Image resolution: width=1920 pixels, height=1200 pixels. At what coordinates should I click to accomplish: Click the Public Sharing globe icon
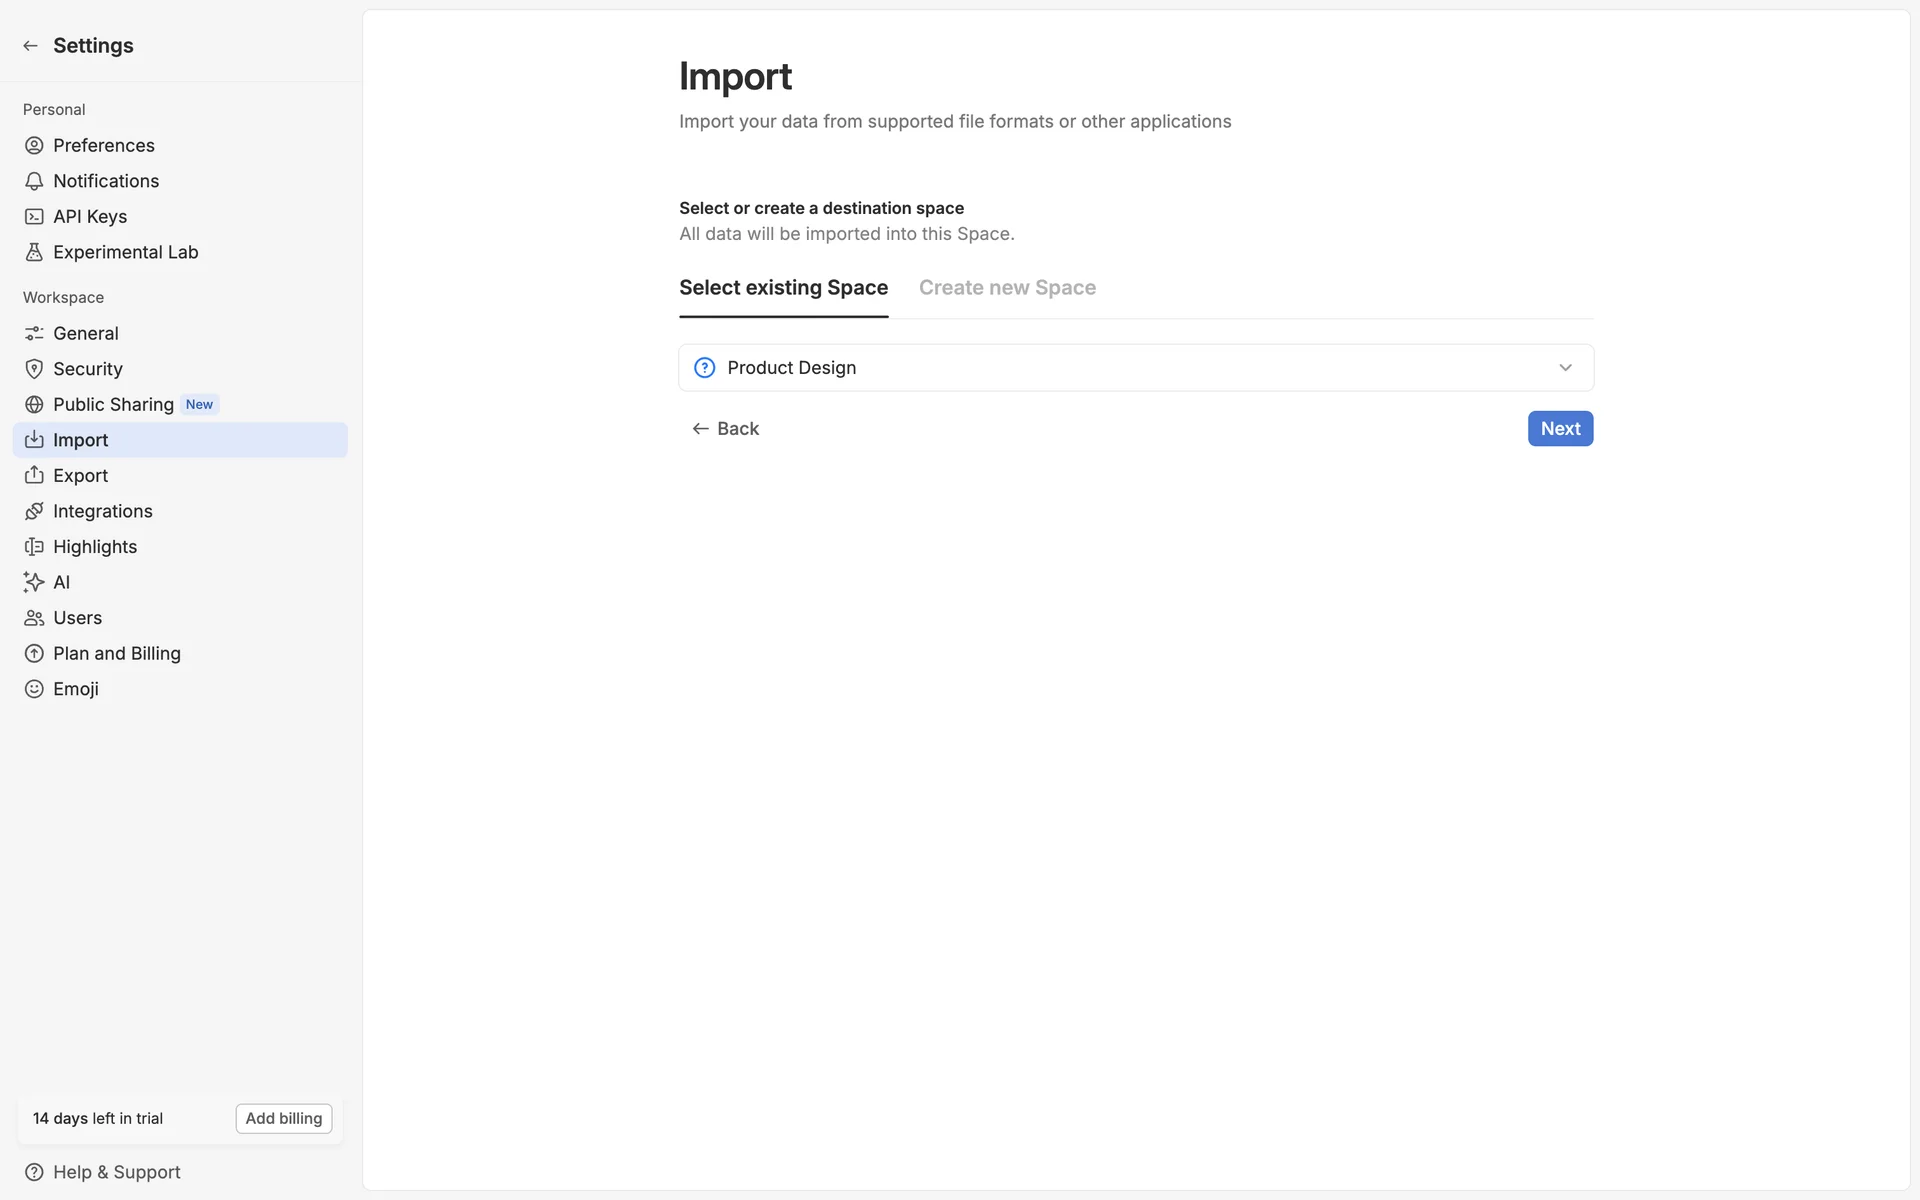point(34,405)
